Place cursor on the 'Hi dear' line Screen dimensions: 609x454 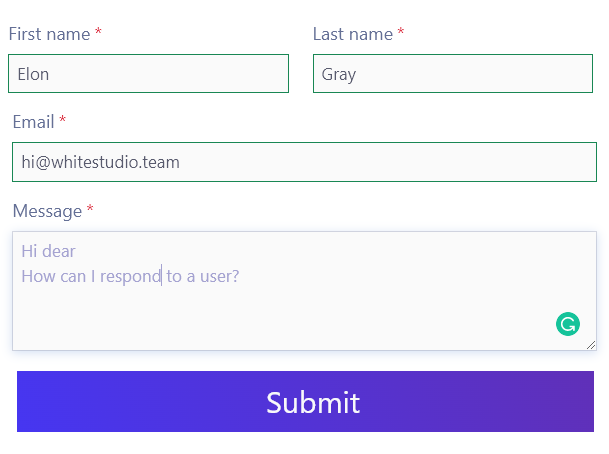point(48,251)
